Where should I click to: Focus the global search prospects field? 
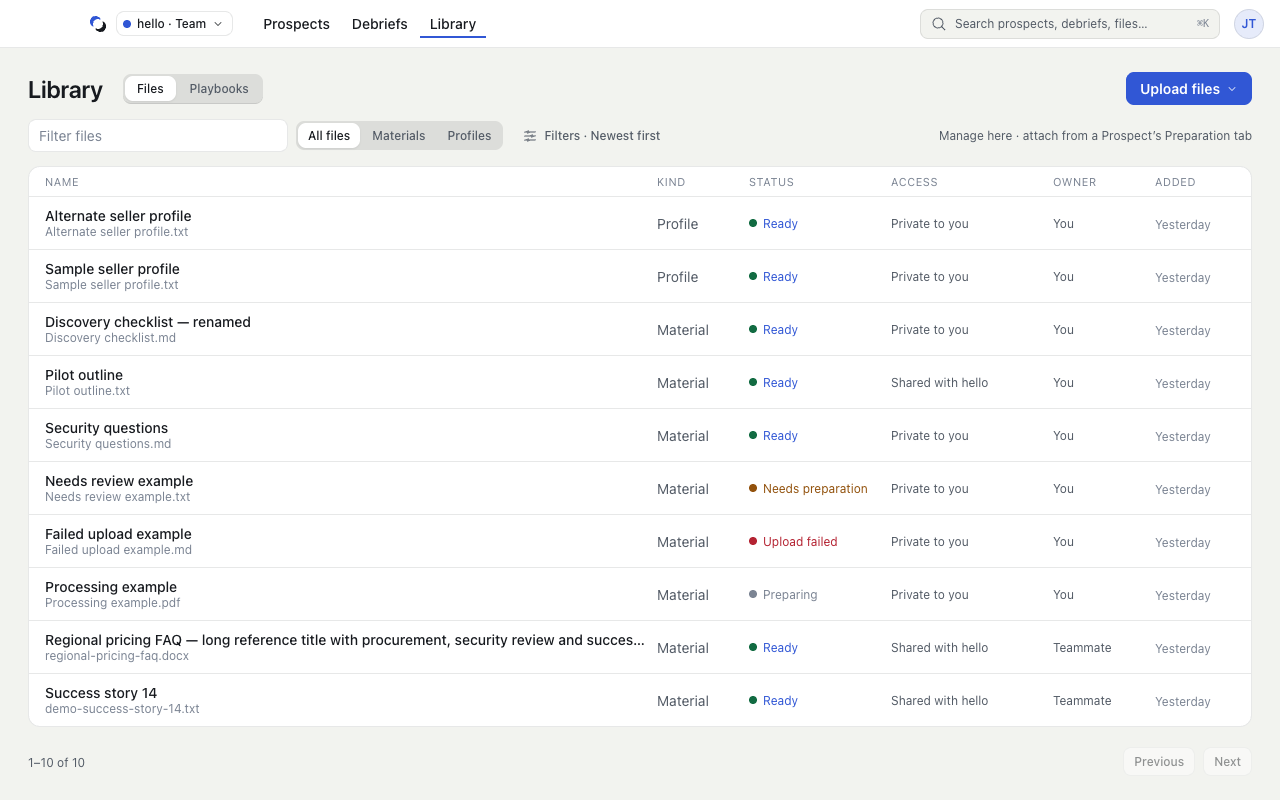pyautogui.click(x=1070, y=24)
